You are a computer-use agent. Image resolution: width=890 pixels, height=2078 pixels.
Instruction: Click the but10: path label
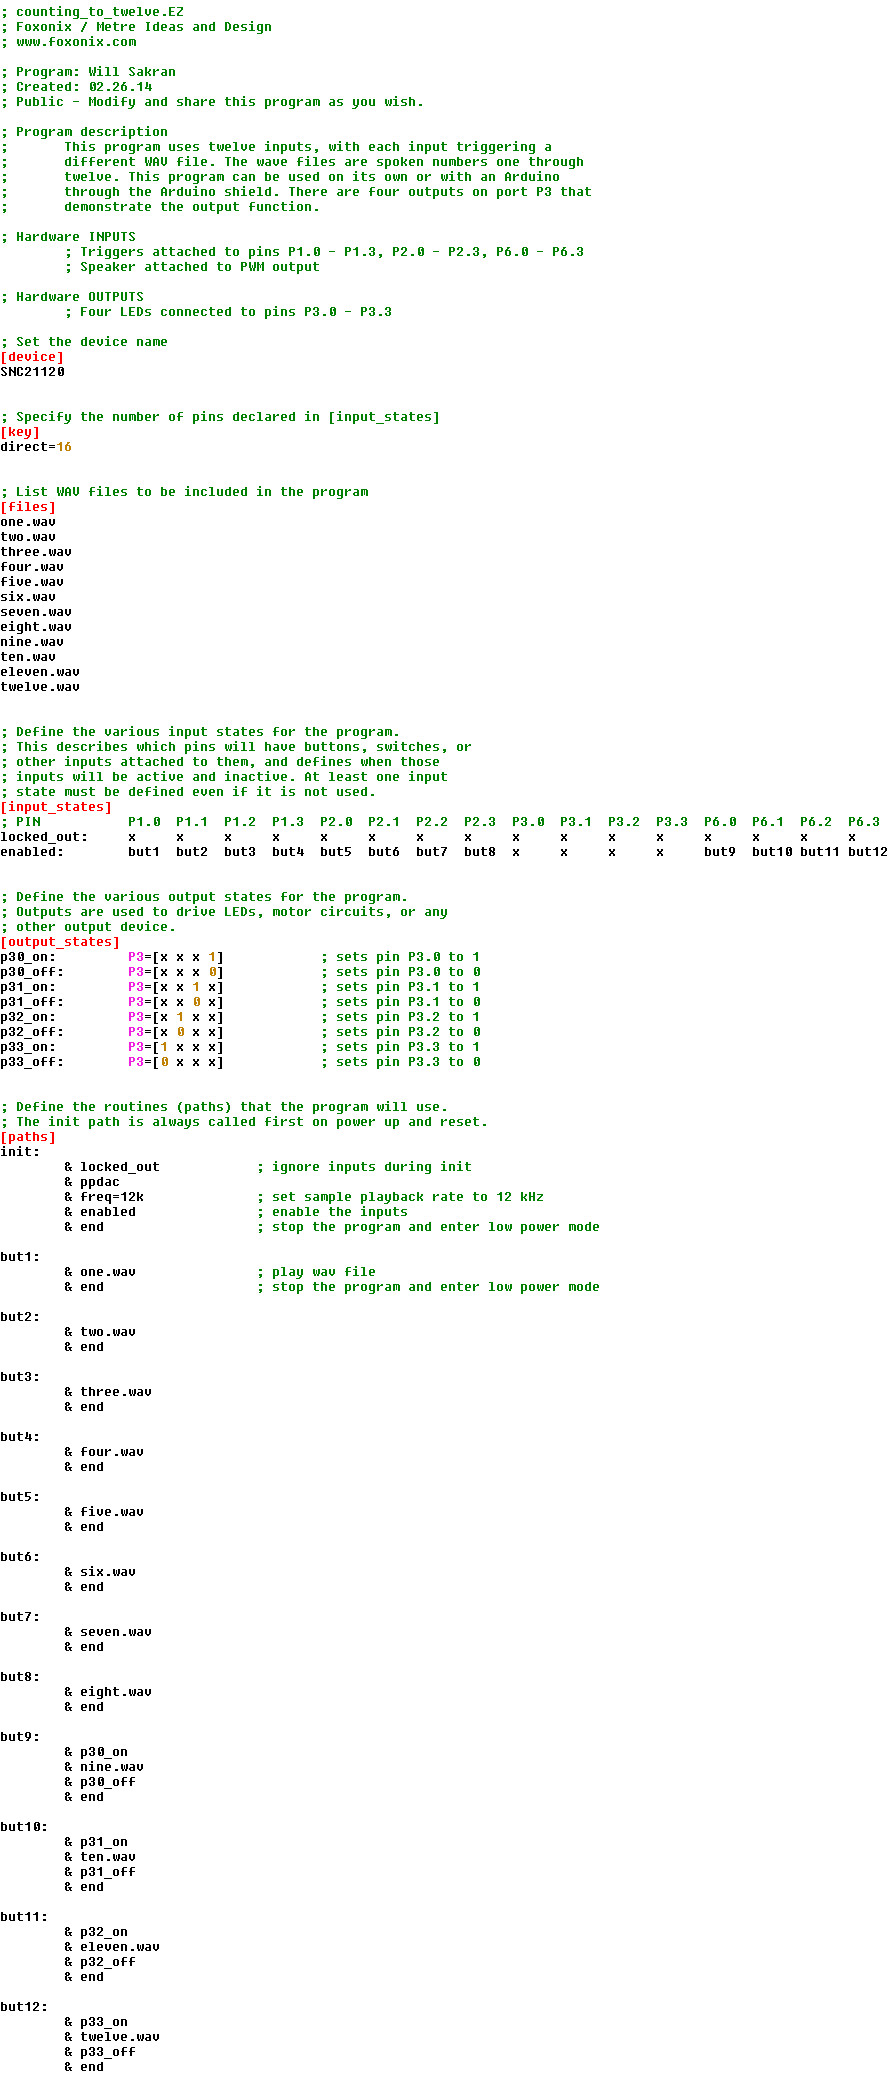(x=24, y=1827)
